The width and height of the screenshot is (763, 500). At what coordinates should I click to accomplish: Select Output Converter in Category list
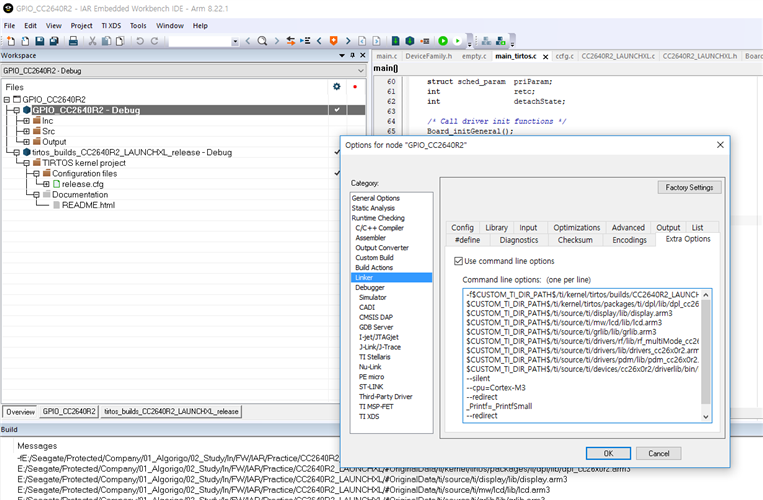pos(382,248)
